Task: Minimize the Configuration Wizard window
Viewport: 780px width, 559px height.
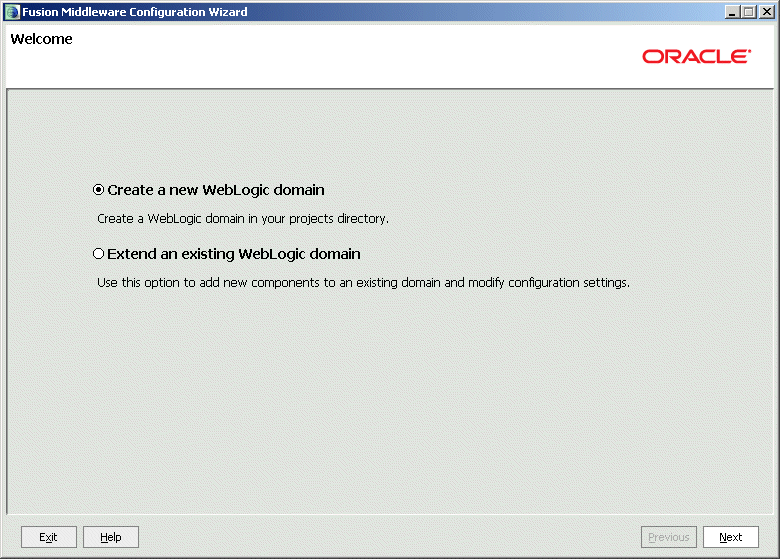Action: (x=731, y=12)
